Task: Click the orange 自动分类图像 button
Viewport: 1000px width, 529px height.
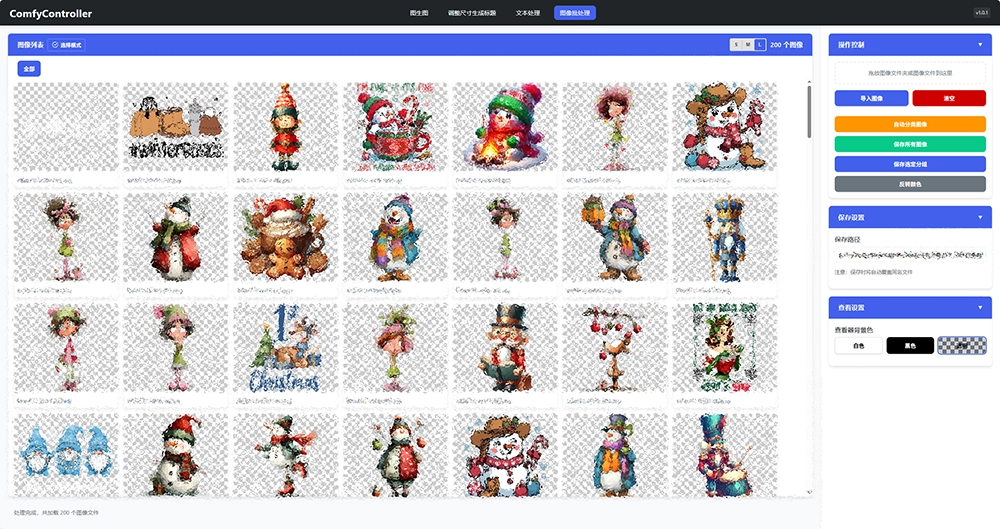Action: pyautogui.click(x=909, y=124)
